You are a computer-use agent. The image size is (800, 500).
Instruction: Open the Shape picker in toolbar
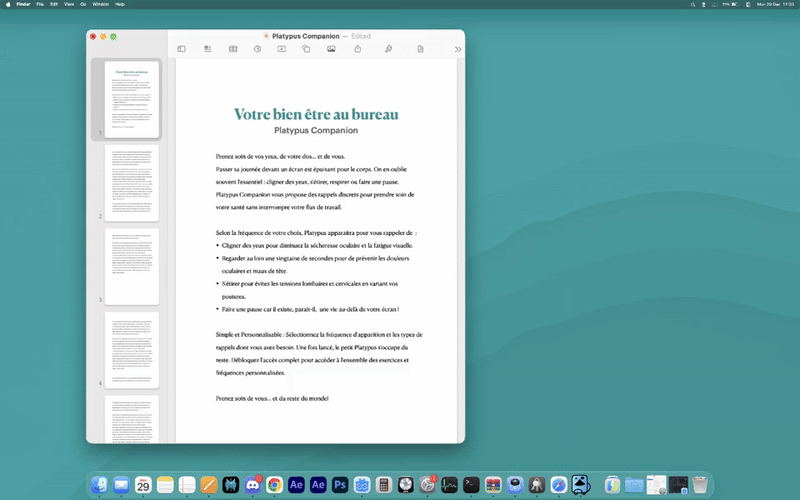pos(306,49)
